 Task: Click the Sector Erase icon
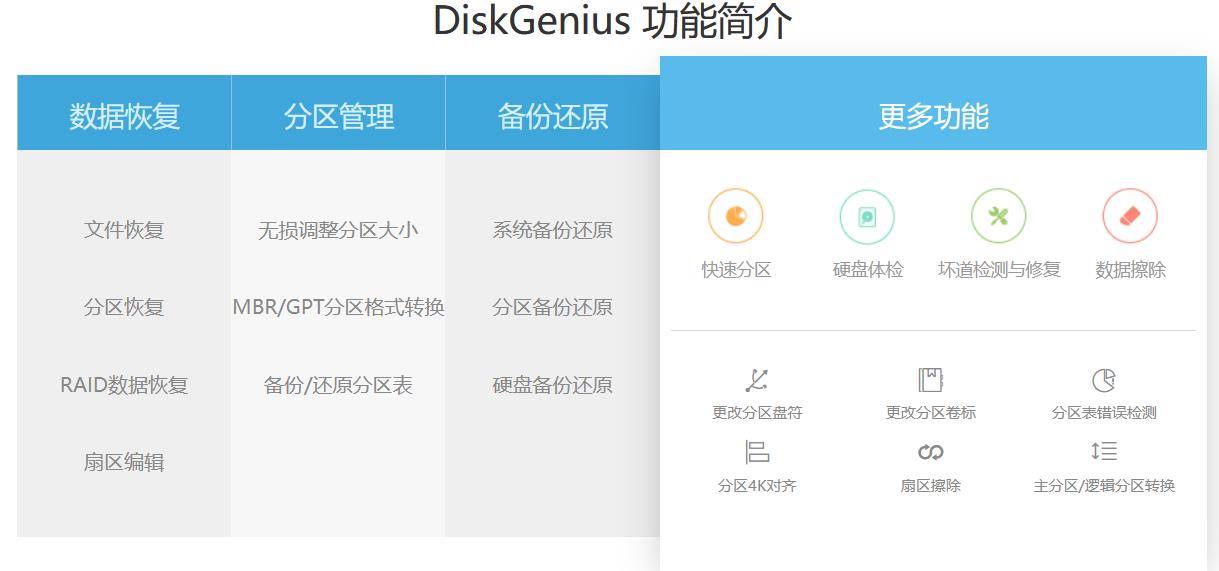tap(931, 452)
